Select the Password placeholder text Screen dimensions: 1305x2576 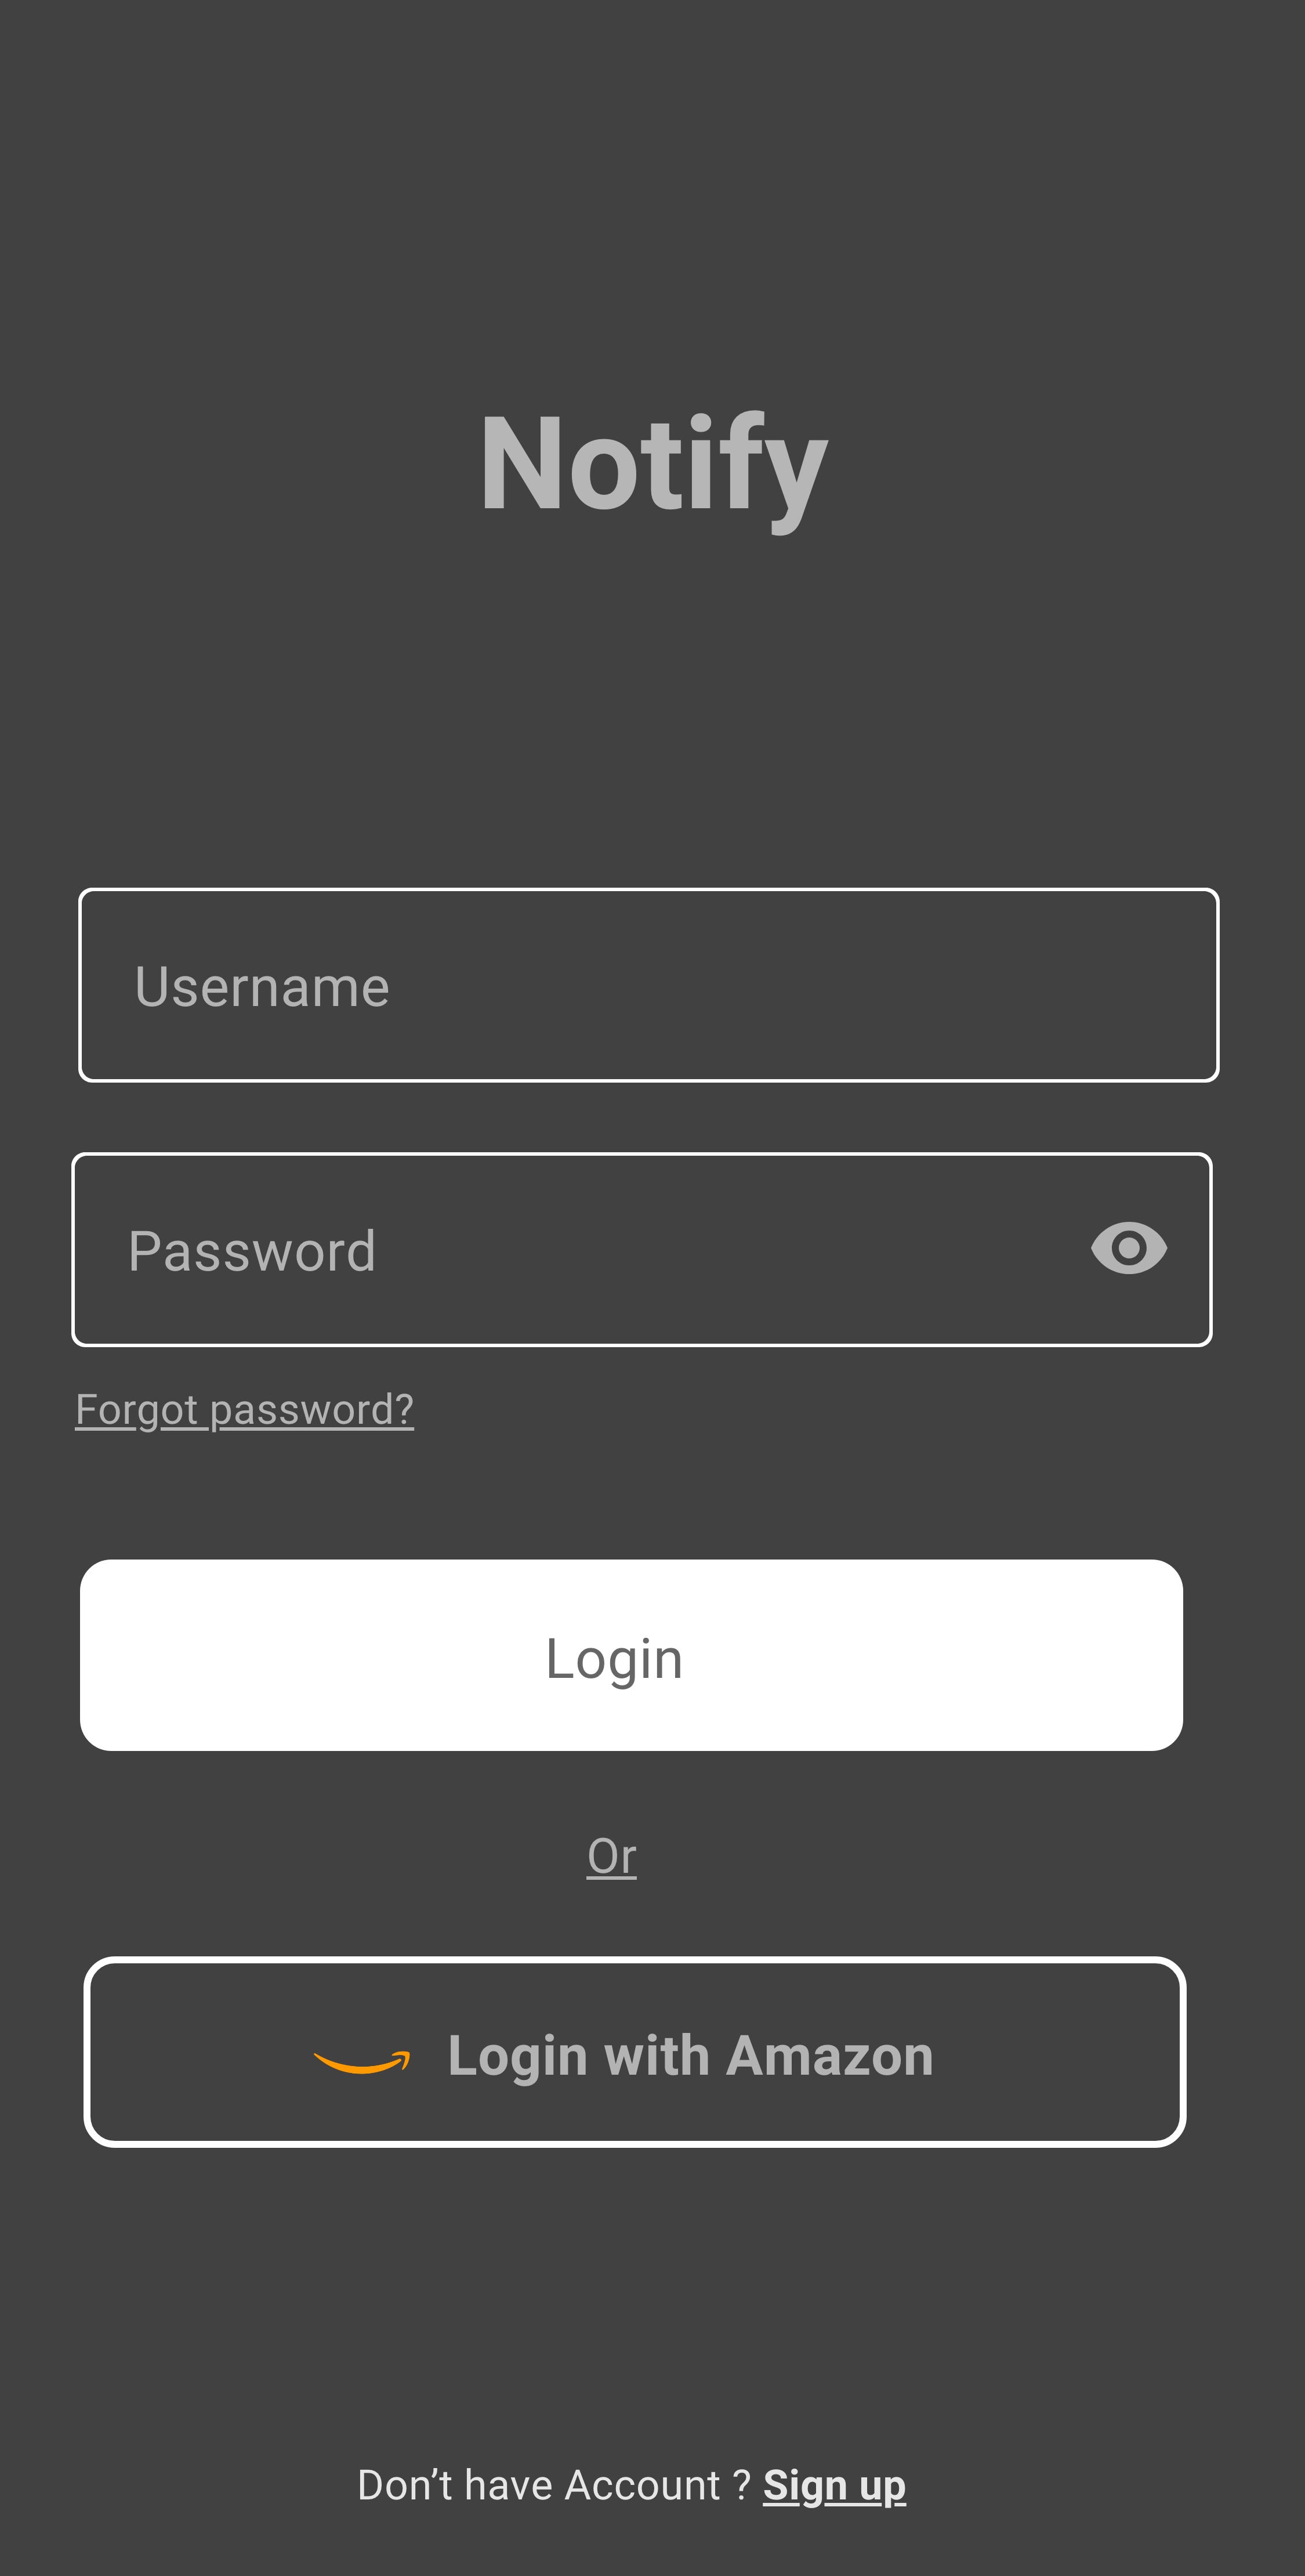(252, 1251)
